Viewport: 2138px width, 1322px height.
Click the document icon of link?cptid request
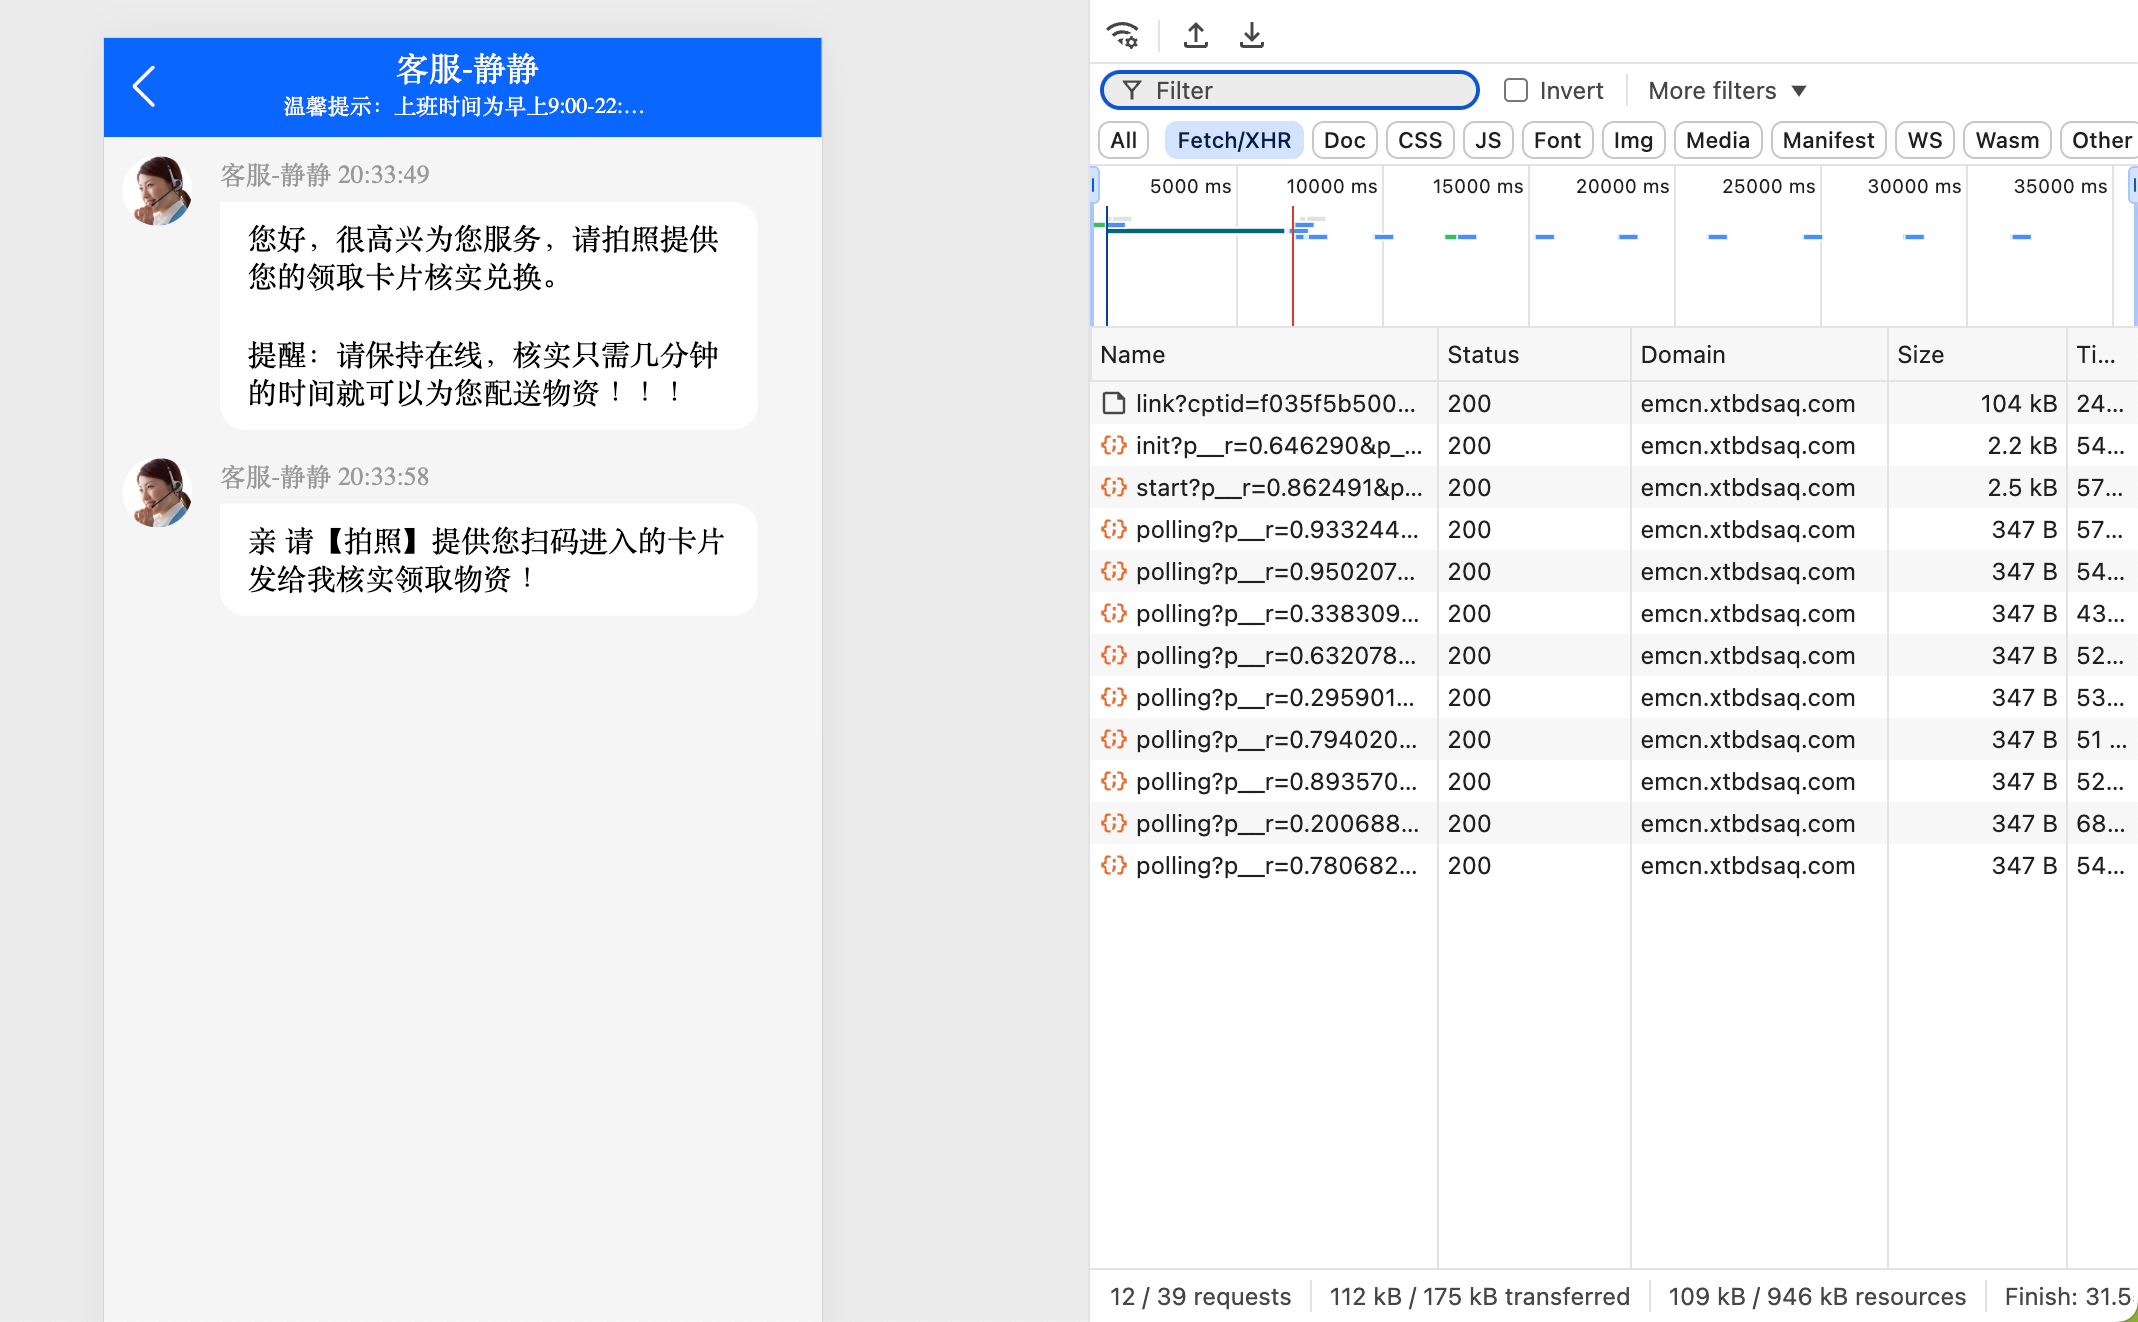pyautogui.click(x=1113, y=403)
